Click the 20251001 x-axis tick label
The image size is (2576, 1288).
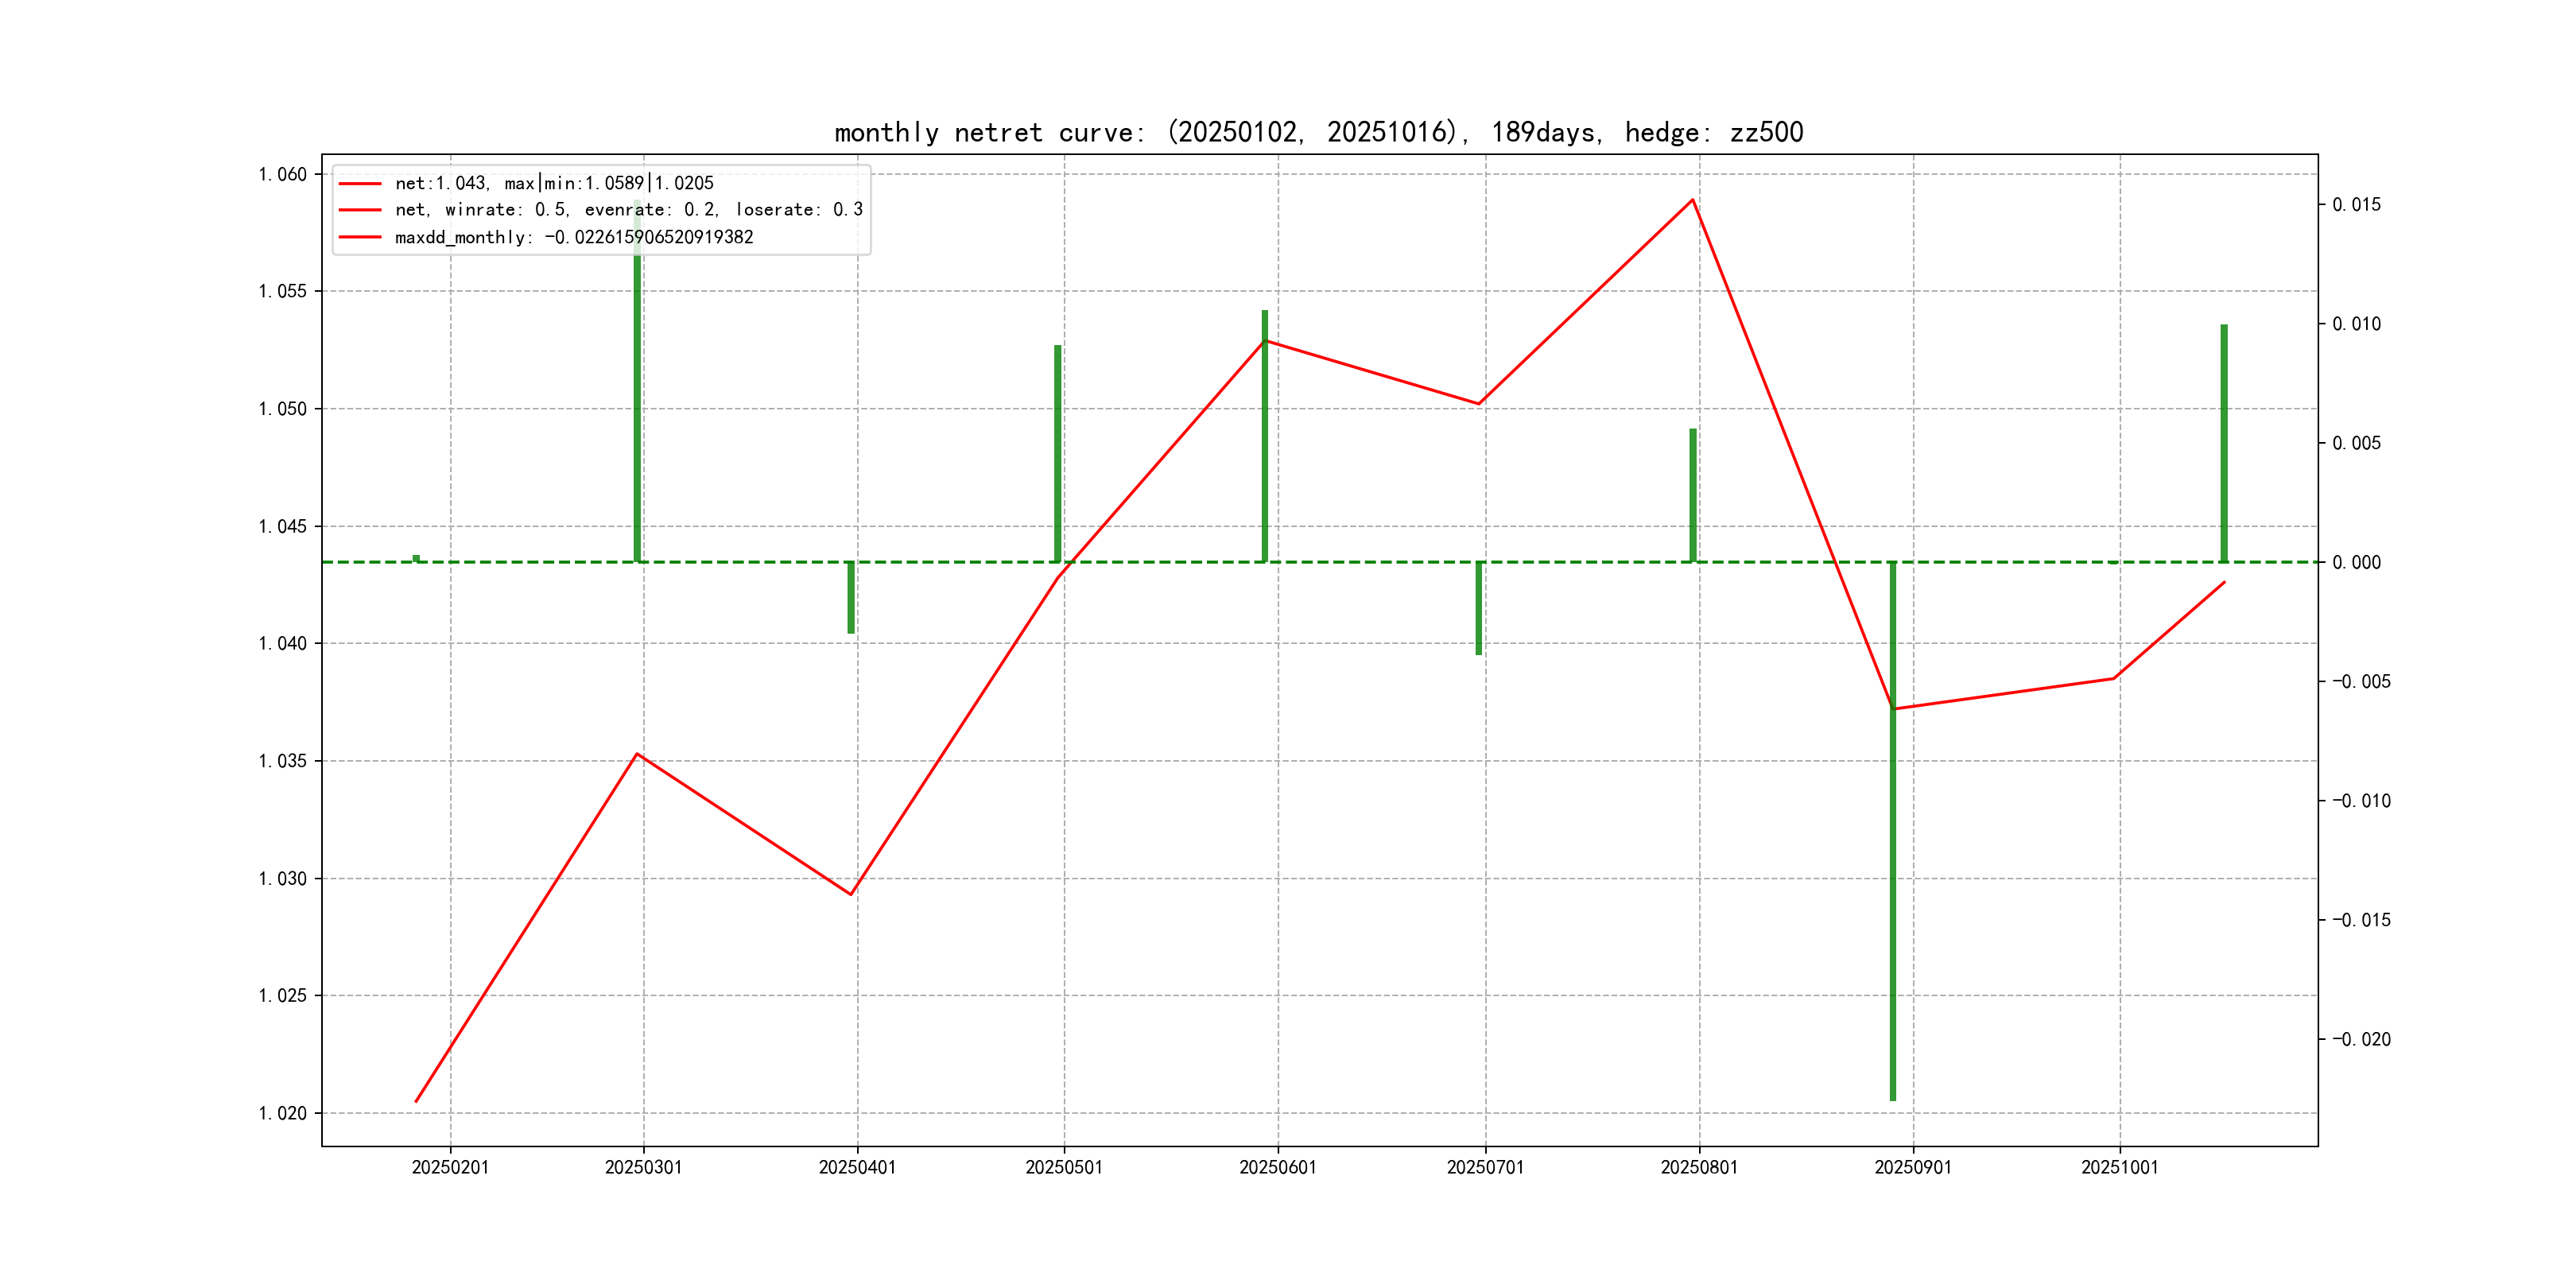click(x=2120, y=1168)
